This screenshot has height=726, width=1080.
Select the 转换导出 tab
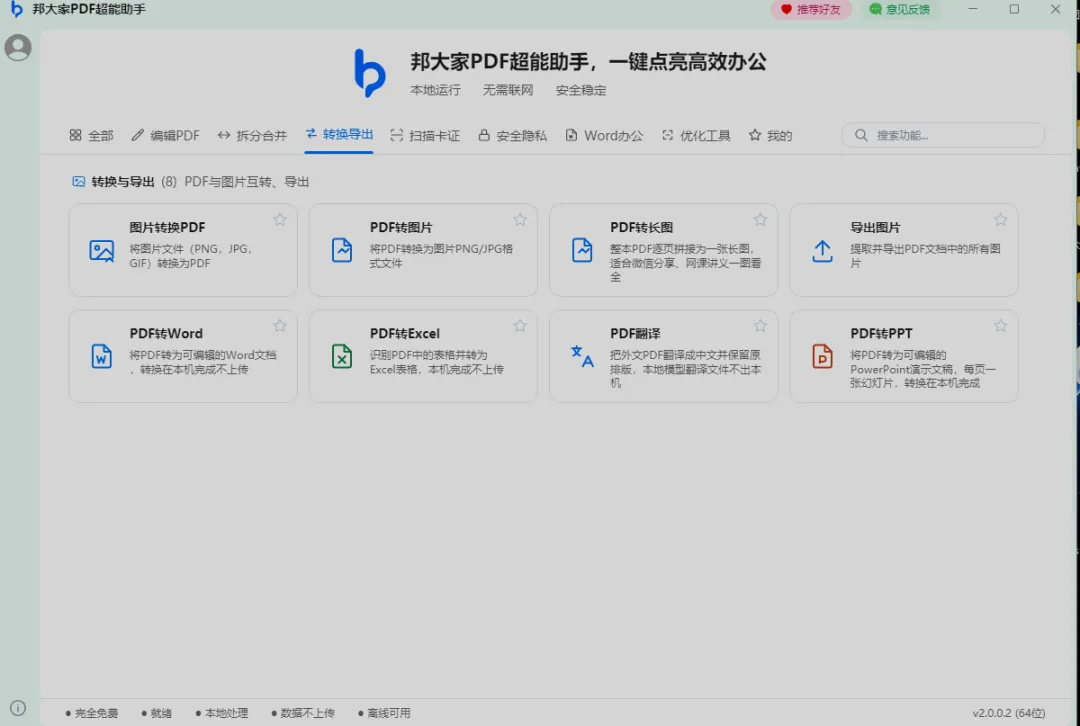point(339,134)
